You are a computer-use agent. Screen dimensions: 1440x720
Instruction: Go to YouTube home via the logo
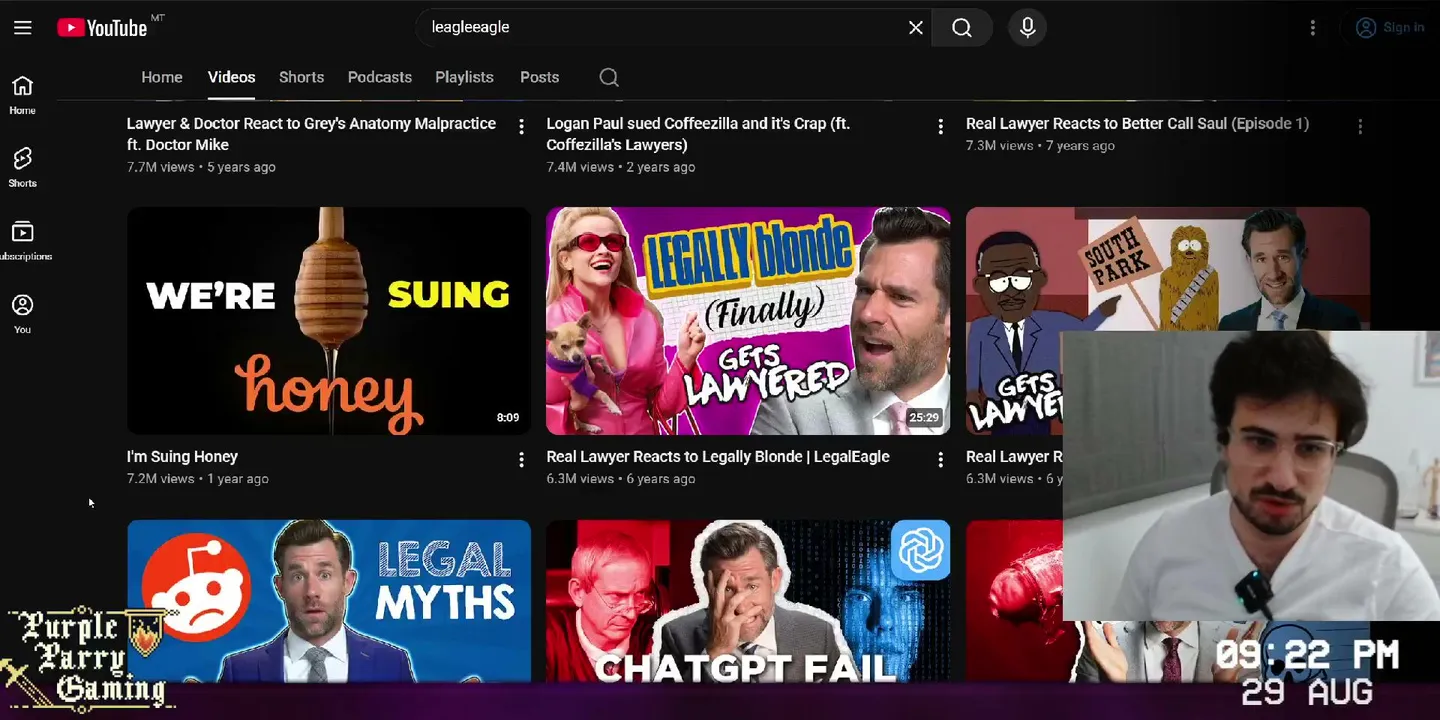103,27
